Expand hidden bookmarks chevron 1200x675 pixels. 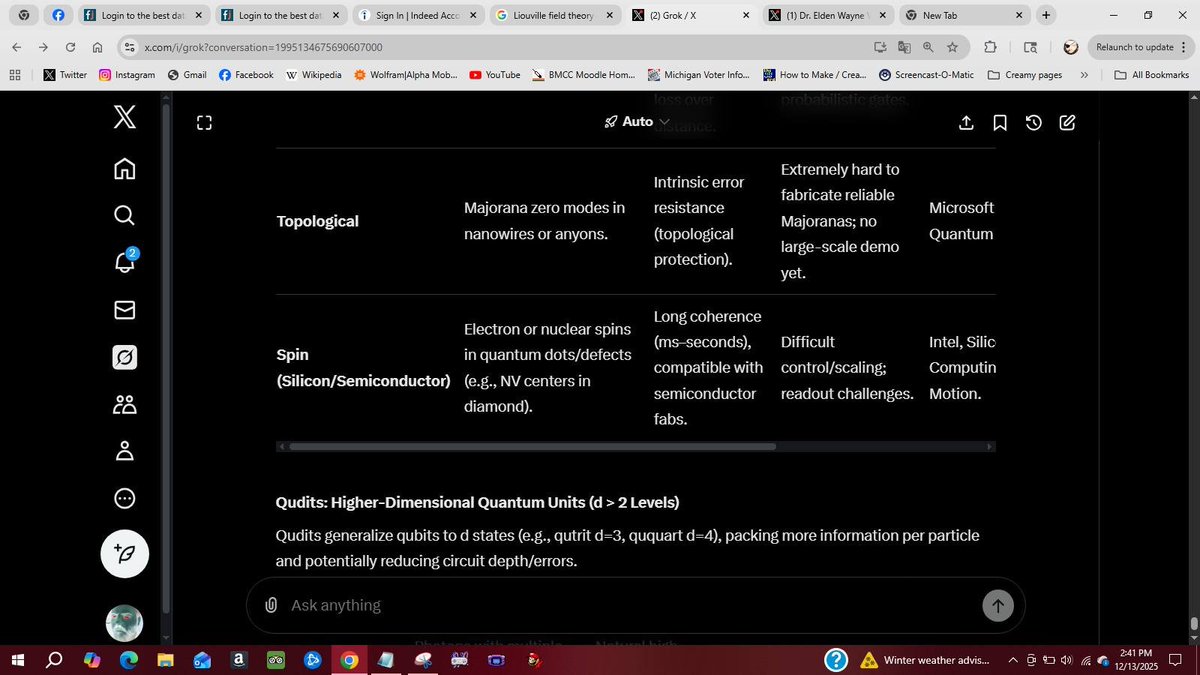1084,75
